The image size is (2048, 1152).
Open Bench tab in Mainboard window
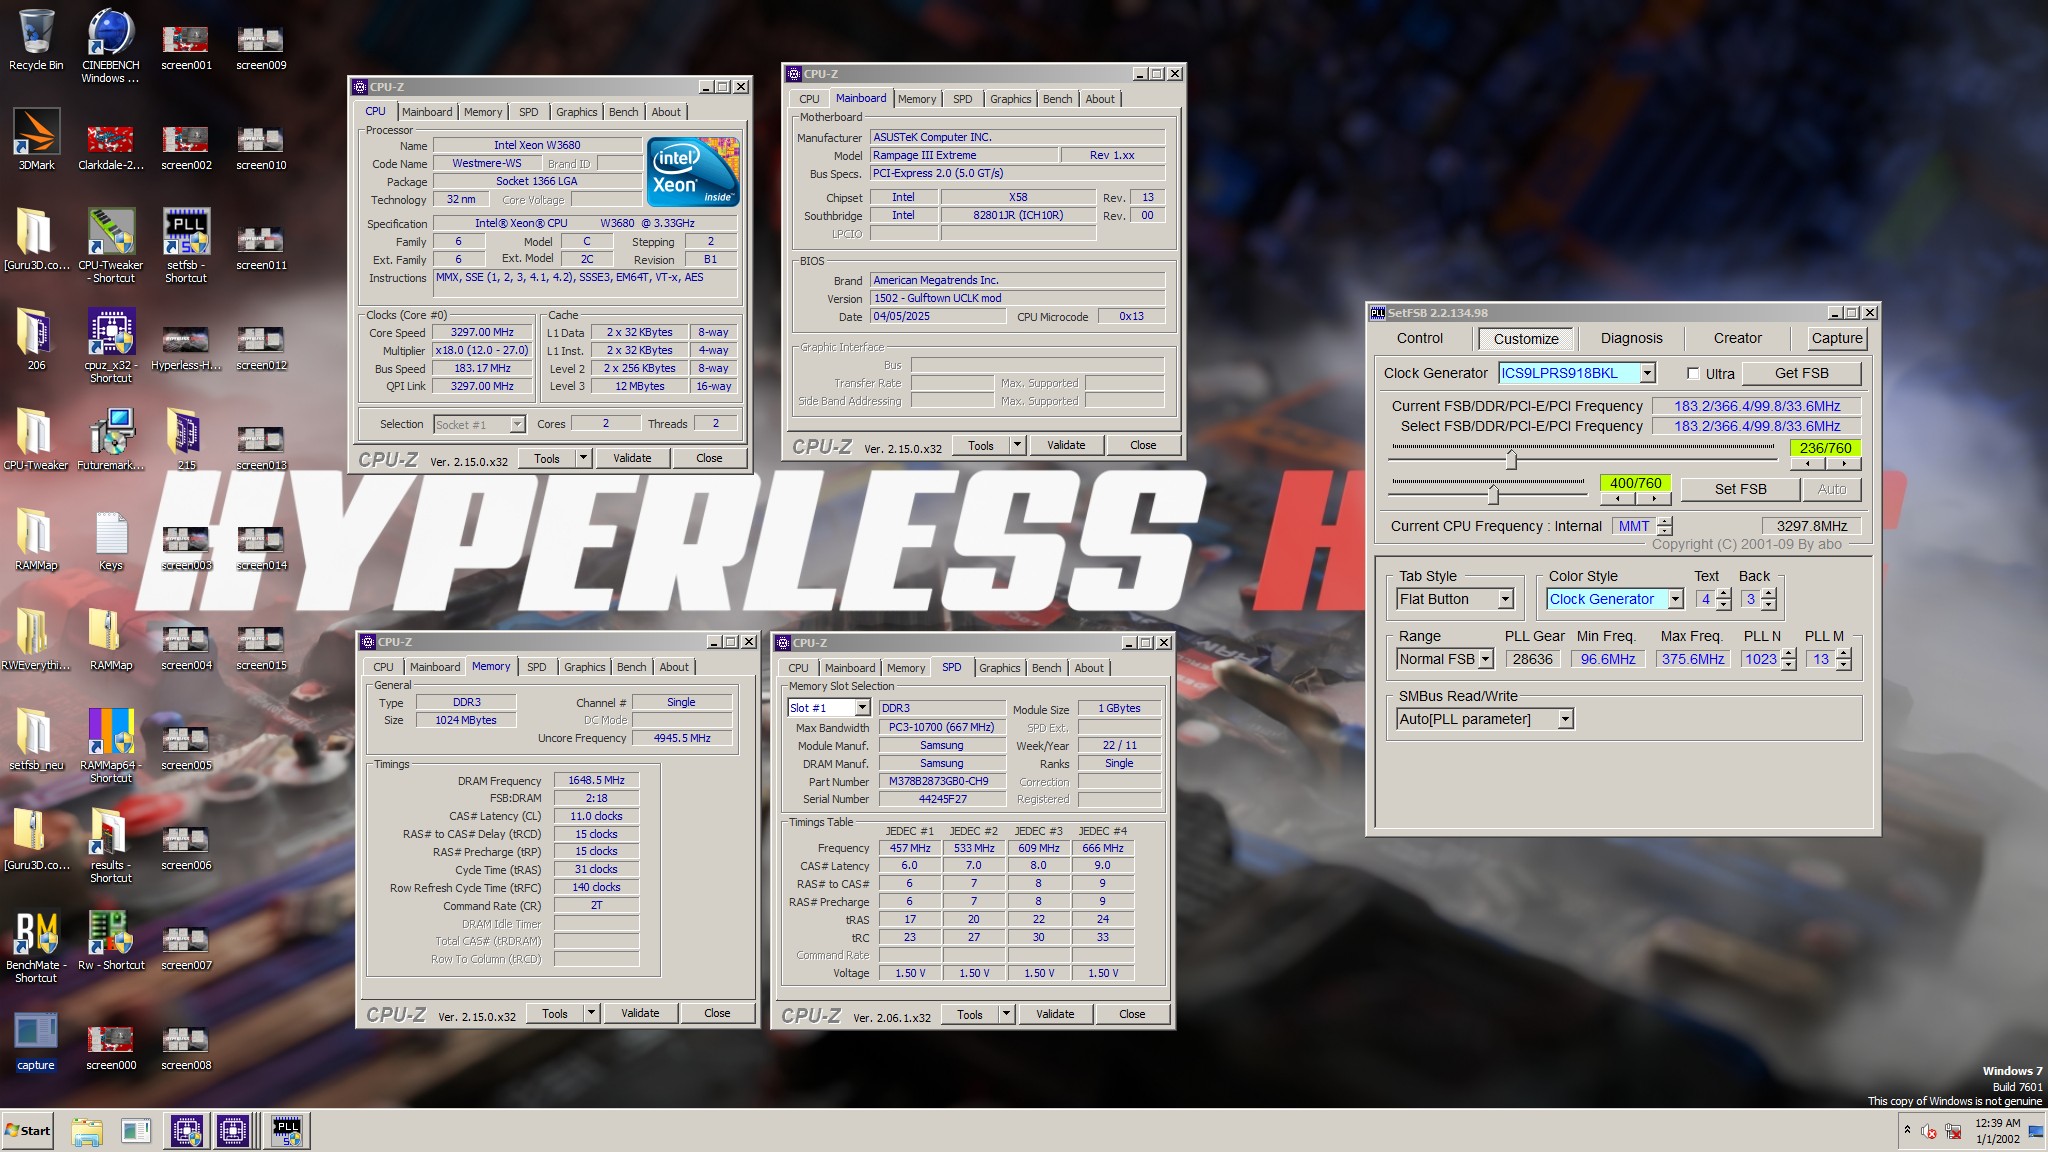click(x=1057, y=99)
